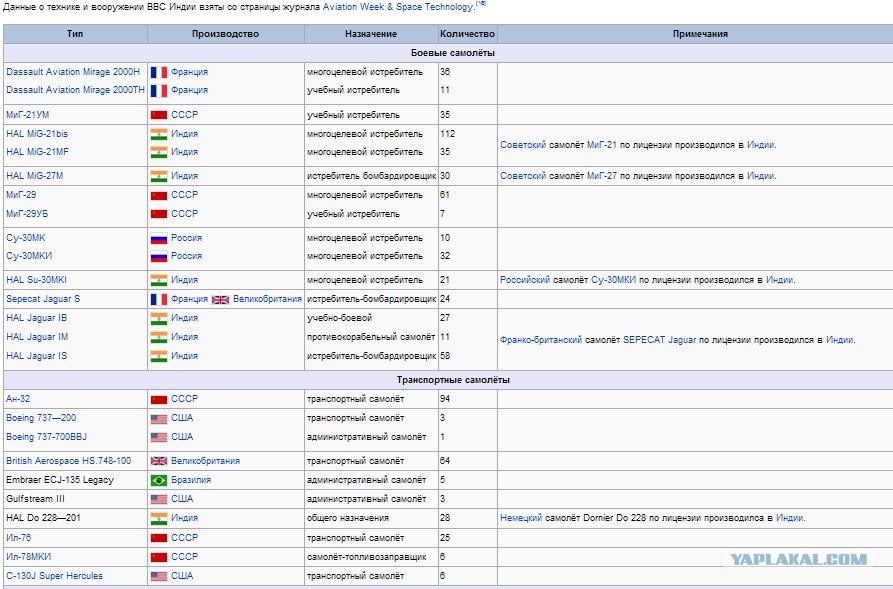Click the МиГ-21УМ aircraft link

coord(27,115)
